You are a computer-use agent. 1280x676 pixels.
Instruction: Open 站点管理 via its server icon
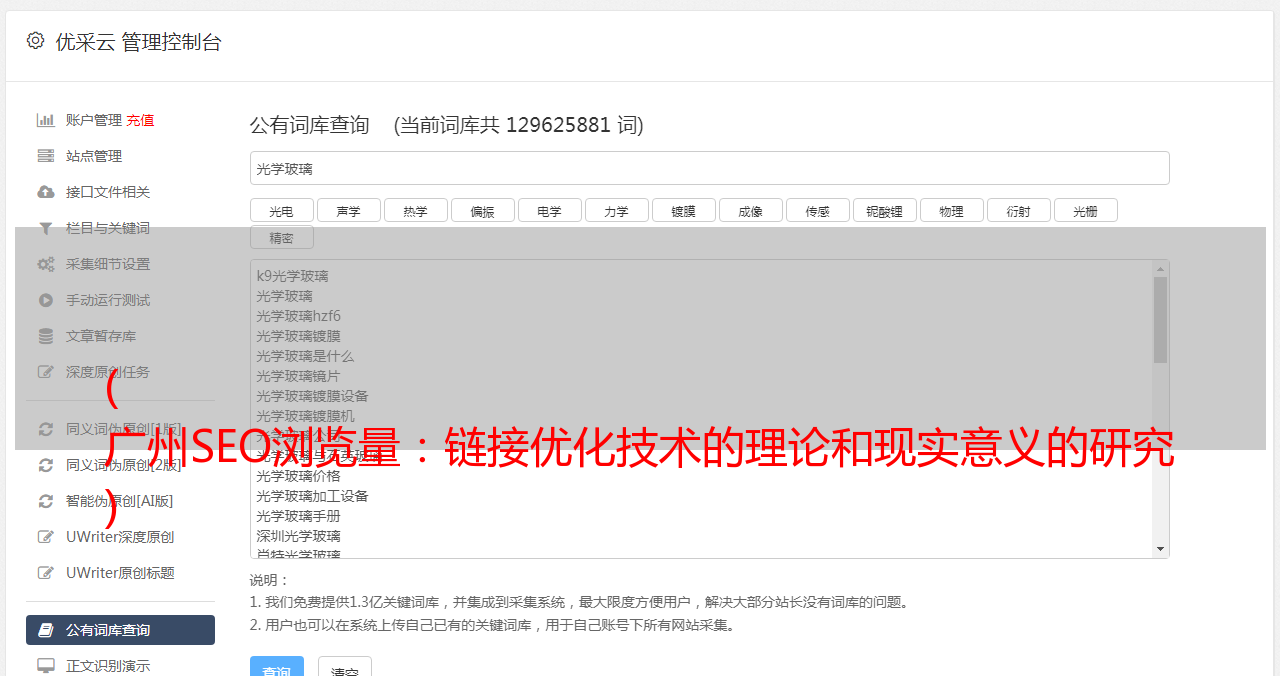[46, 156]
